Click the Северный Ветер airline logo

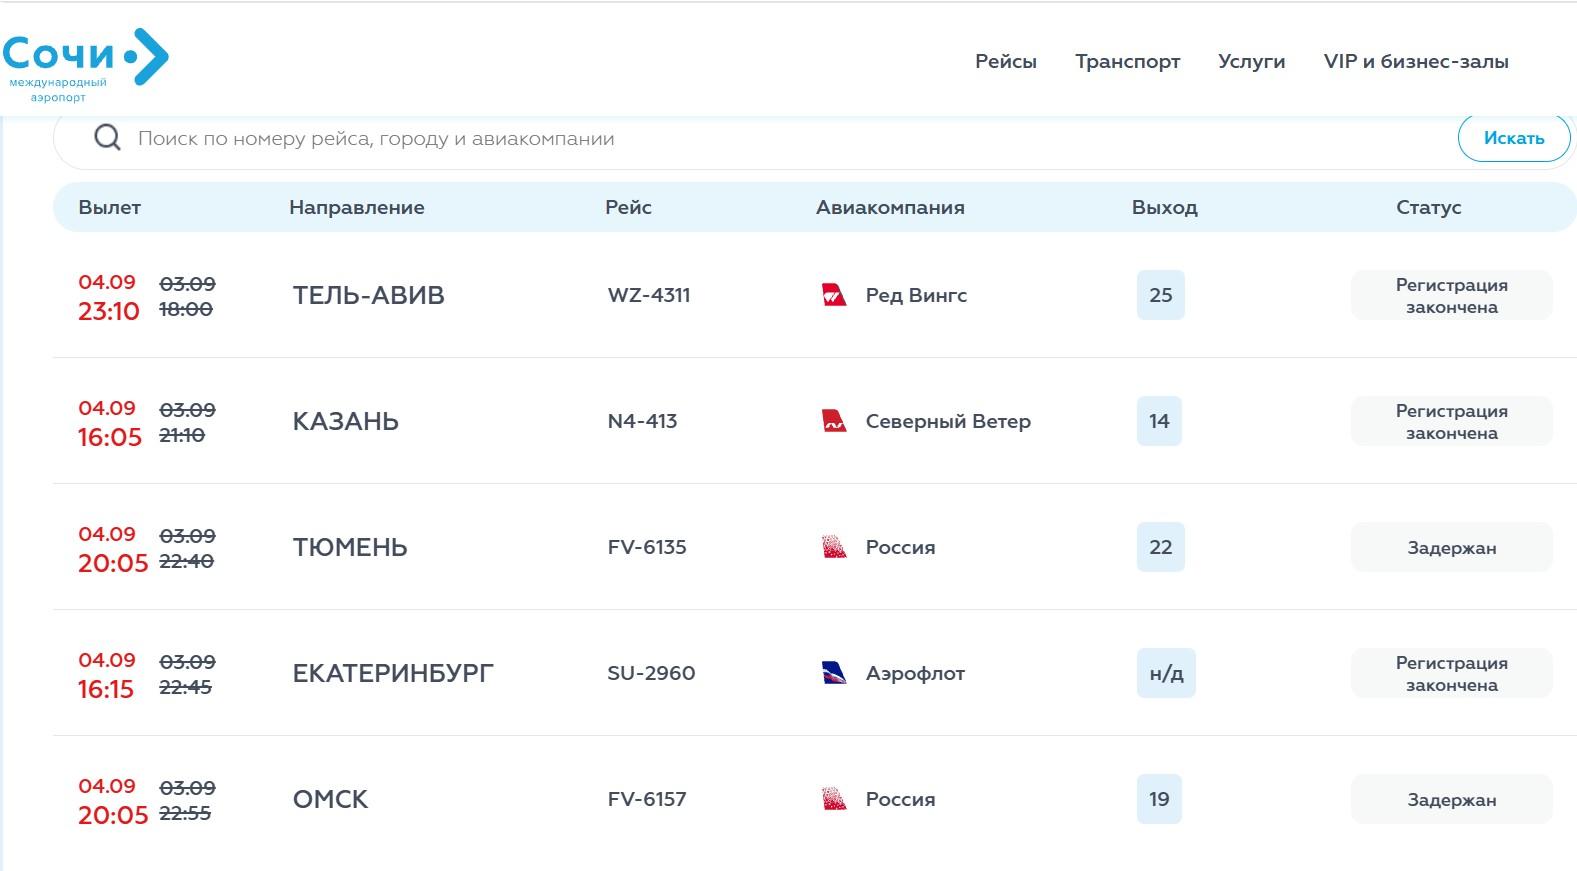tap(834, 421)
